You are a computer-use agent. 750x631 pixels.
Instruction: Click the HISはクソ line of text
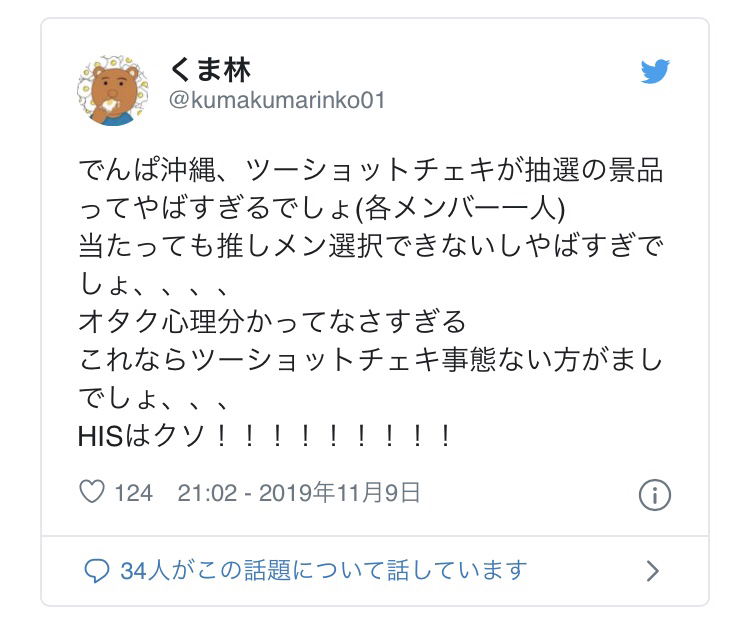coord(265,436)
